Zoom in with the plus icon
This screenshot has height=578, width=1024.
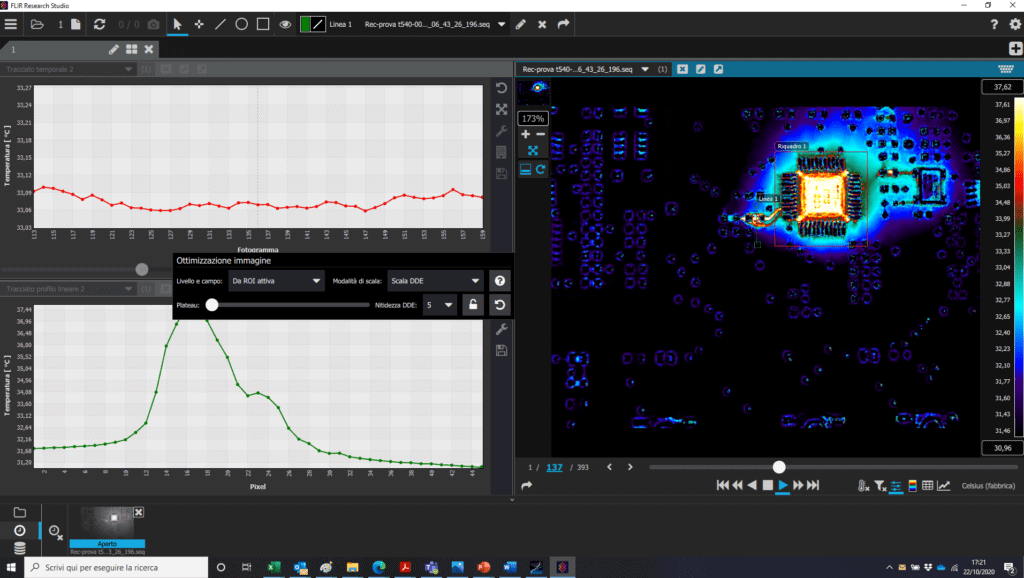coord(526,133)
